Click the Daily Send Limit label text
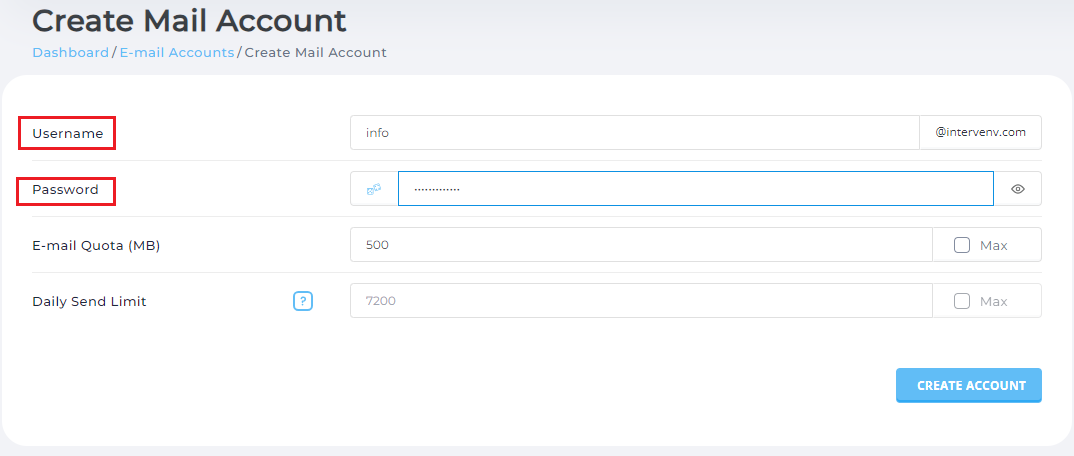 tap(89, 301)
